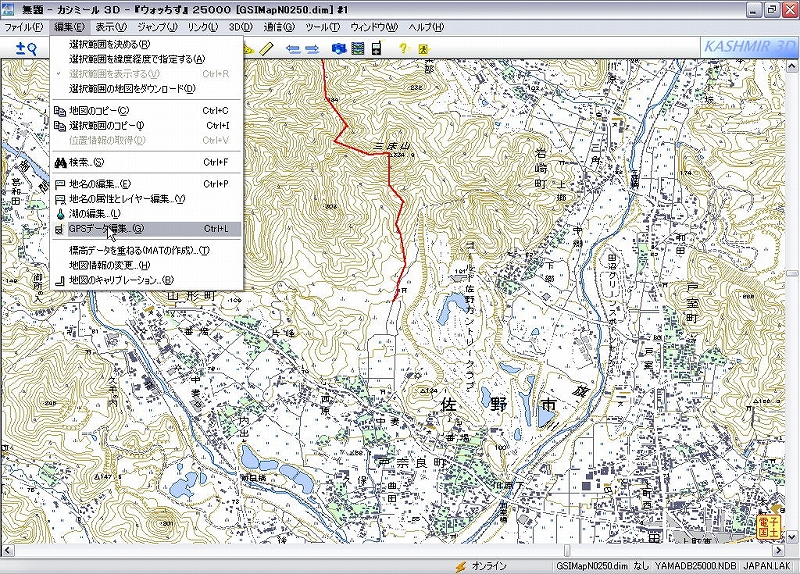Click JAPAN.LAK in status bar
Screen dimensions: 800x574
(x=767, y=566)
